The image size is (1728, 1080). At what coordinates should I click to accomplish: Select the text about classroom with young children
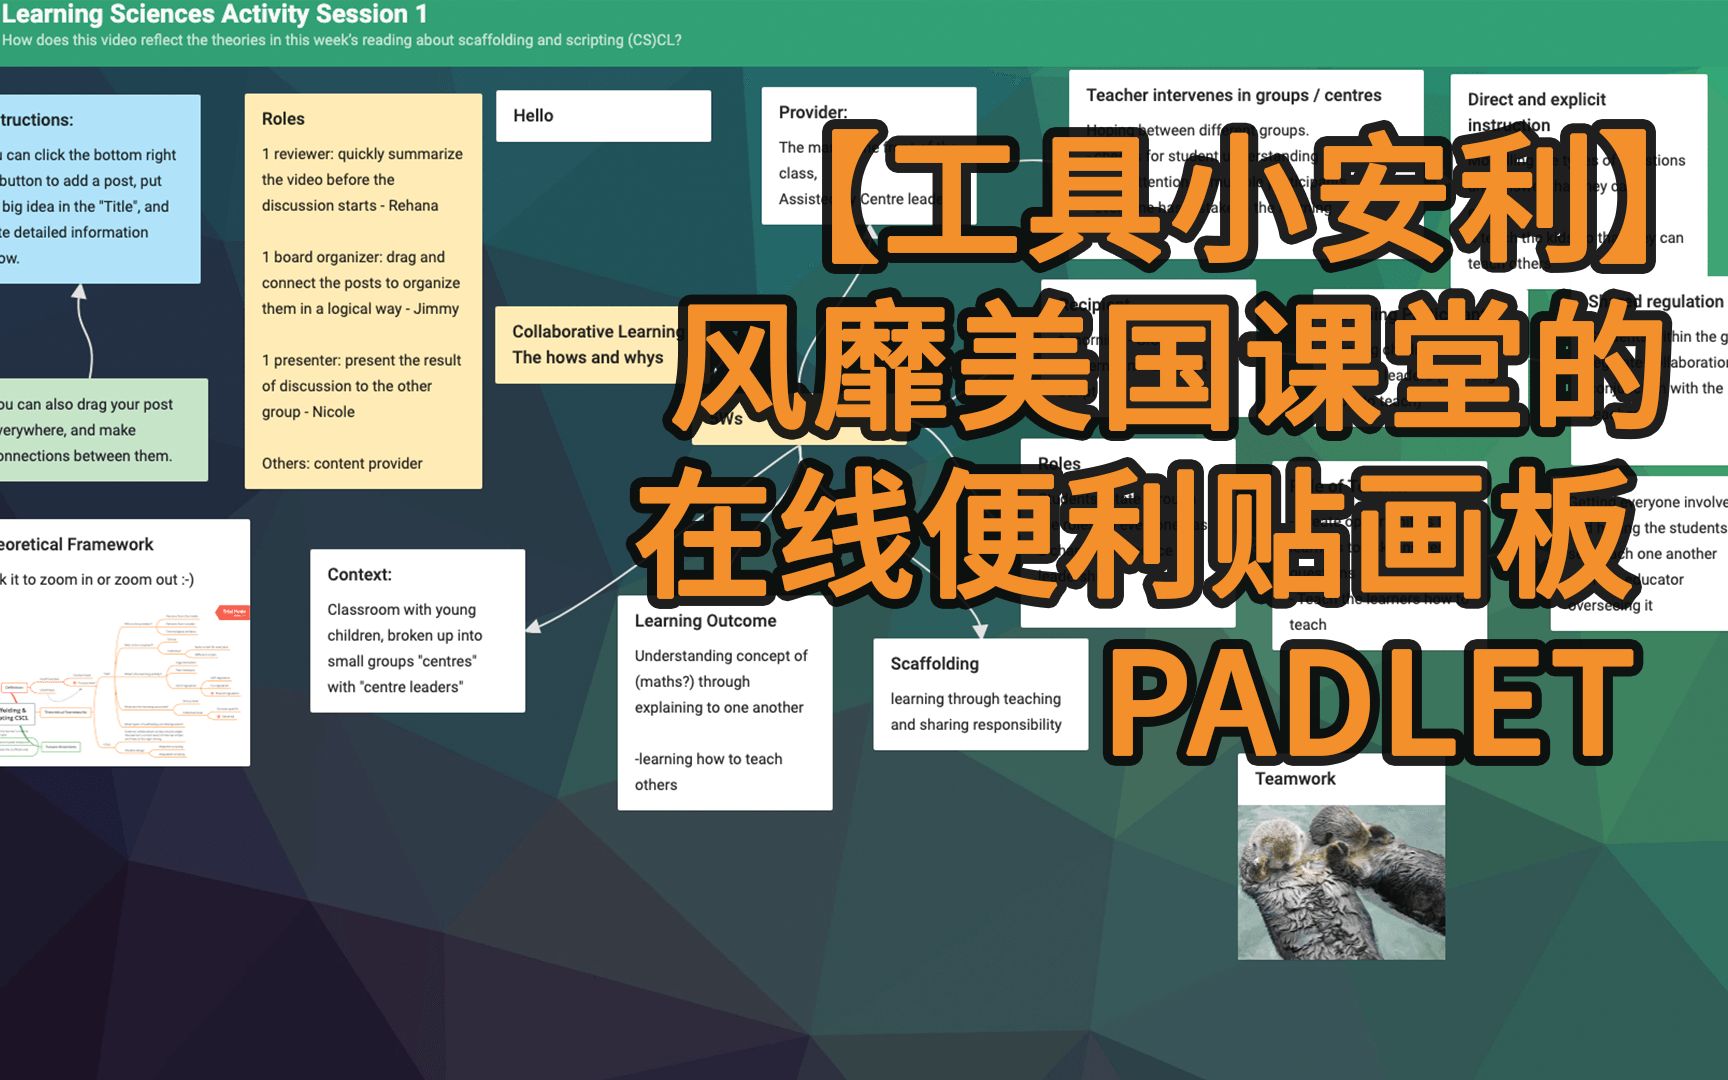[x=405, y=648]
